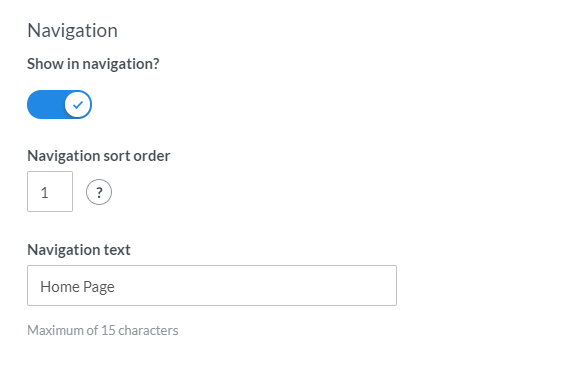Click inside the Navigation text input
575x373 pixels.
pyautogui.click(x=212, y=285)
